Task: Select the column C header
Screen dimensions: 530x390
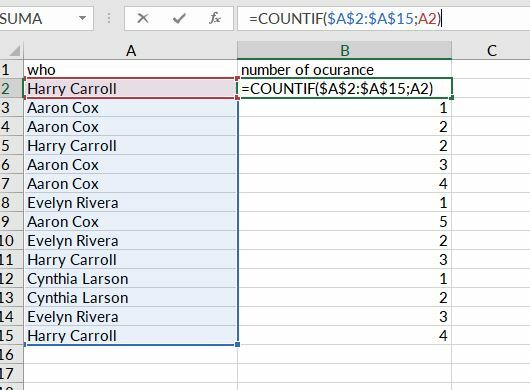Action: (x=491, y=51)
